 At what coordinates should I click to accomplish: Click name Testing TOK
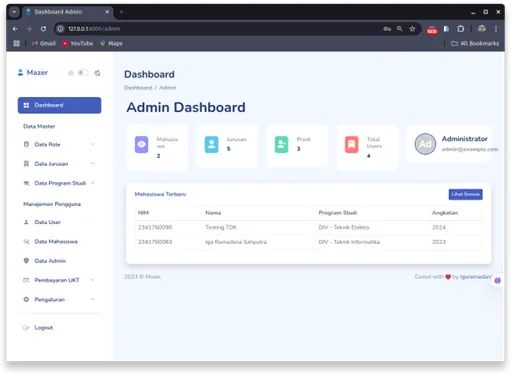click(221, 227)
